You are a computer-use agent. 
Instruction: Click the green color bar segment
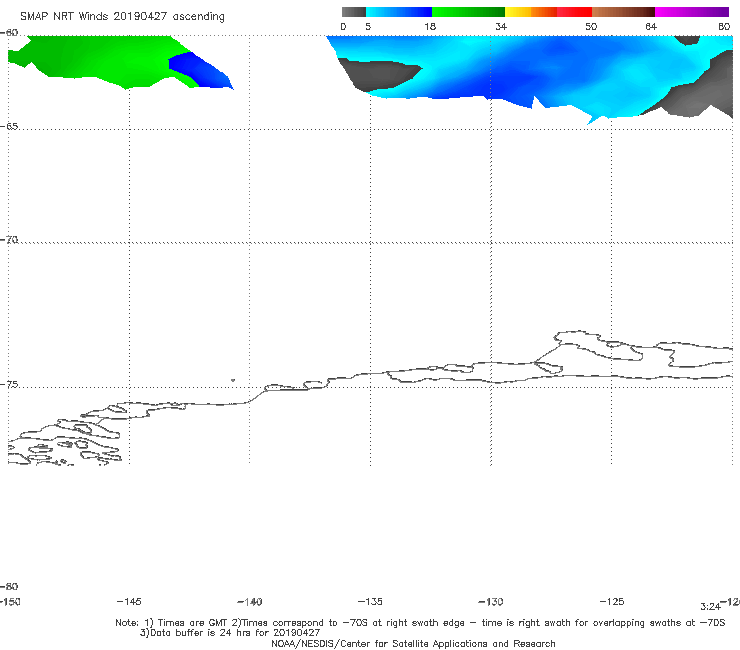click(468, 12)
